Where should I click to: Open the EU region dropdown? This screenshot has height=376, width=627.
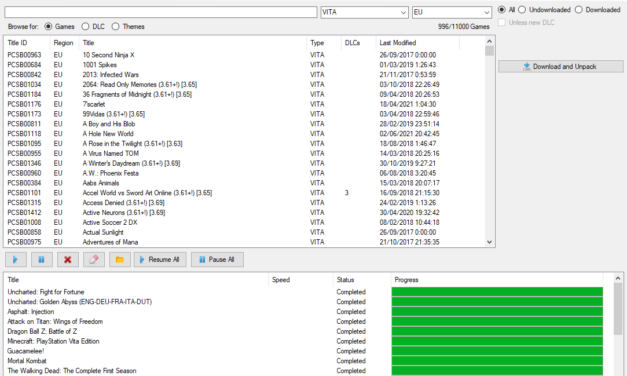point(452,12)
